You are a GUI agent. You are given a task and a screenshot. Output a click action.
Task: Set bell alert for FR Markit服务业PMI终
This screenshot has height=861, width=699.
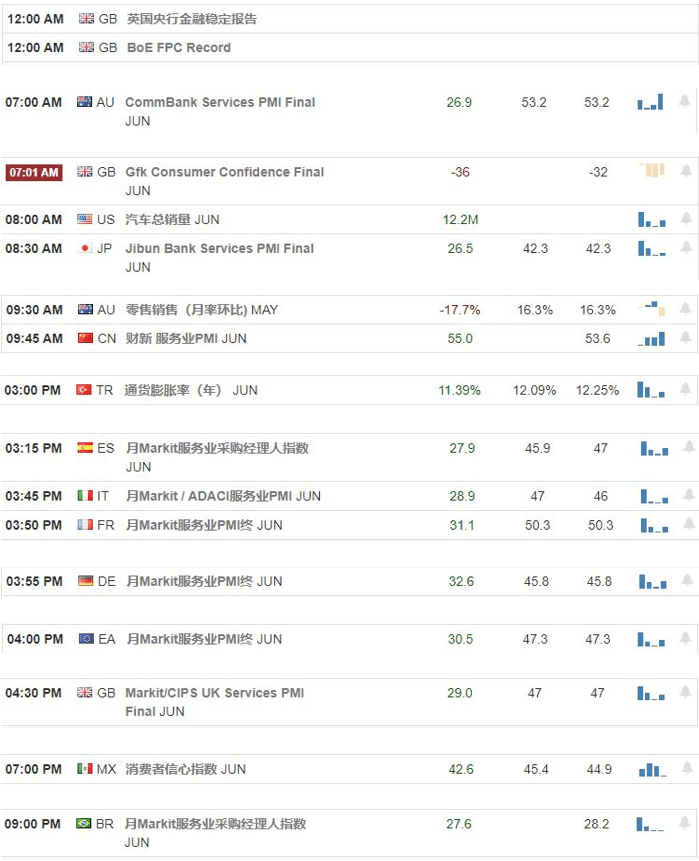click(689, 524)
